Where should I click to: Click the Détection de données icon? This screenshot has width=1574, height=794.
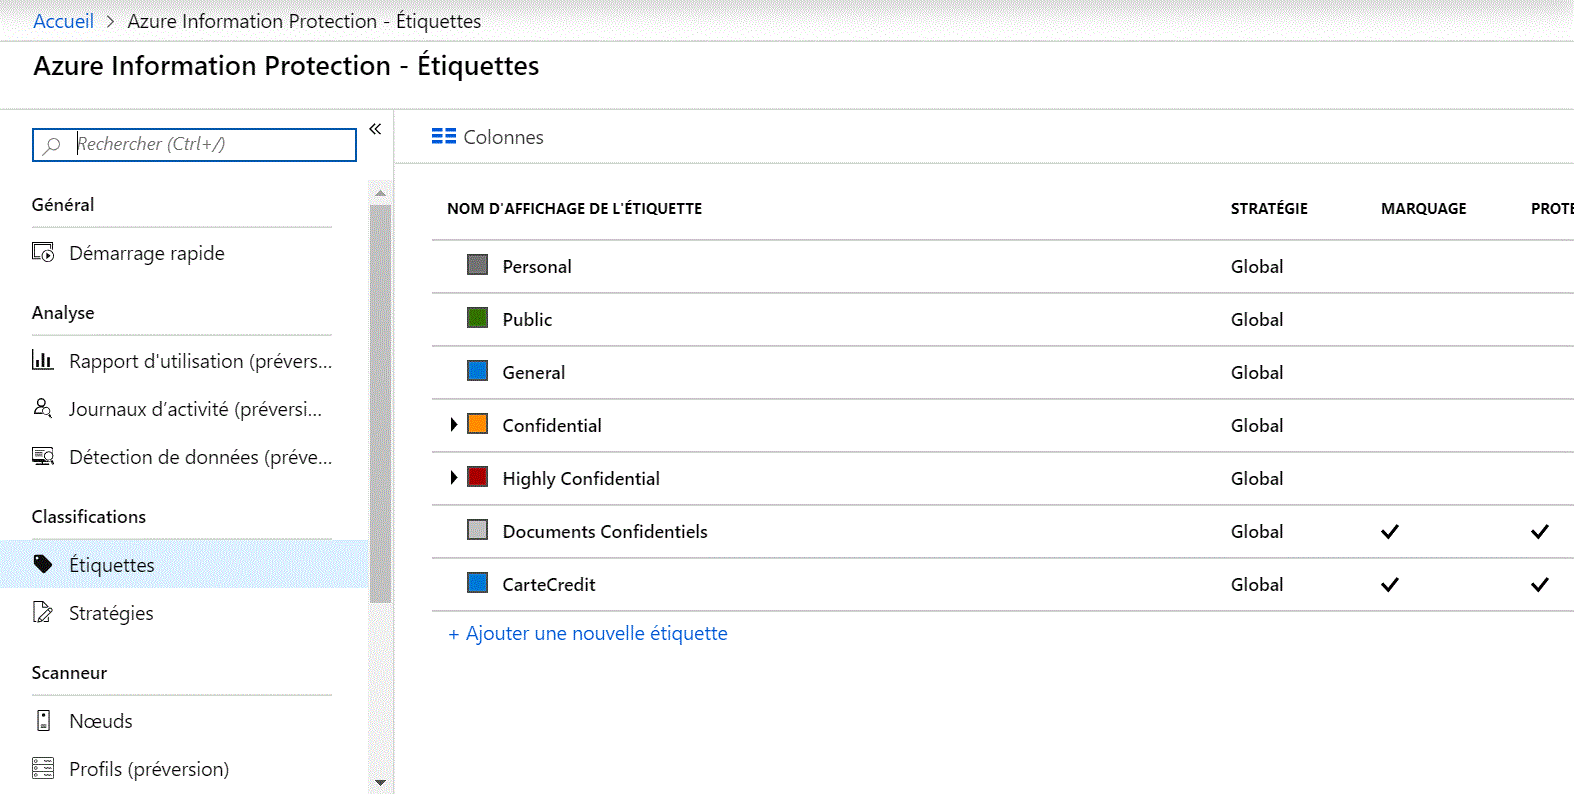[43, 456]
